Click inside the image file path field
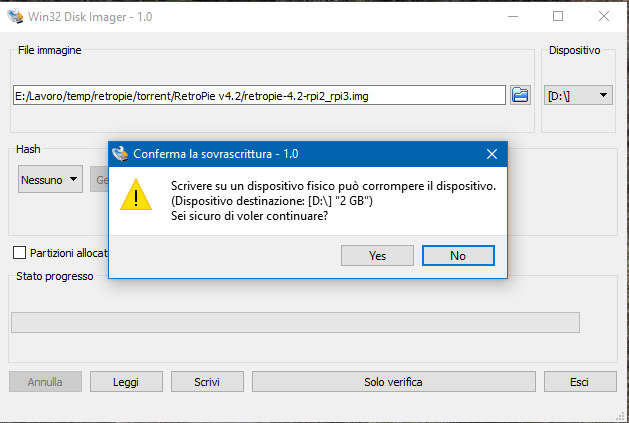Viewport: 629px width, 423px height. [x=258, y=95]
